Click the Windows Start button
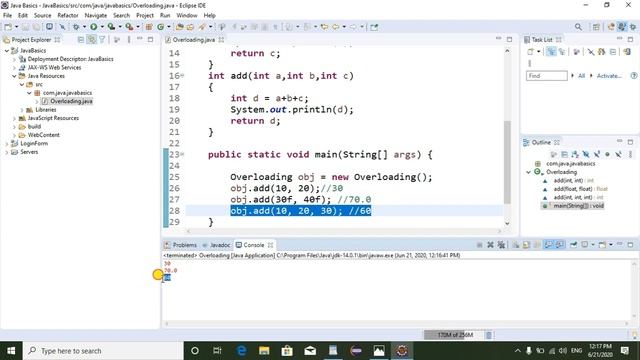The width and height of the screenshot is (640, 360). [x=11, y=351]
